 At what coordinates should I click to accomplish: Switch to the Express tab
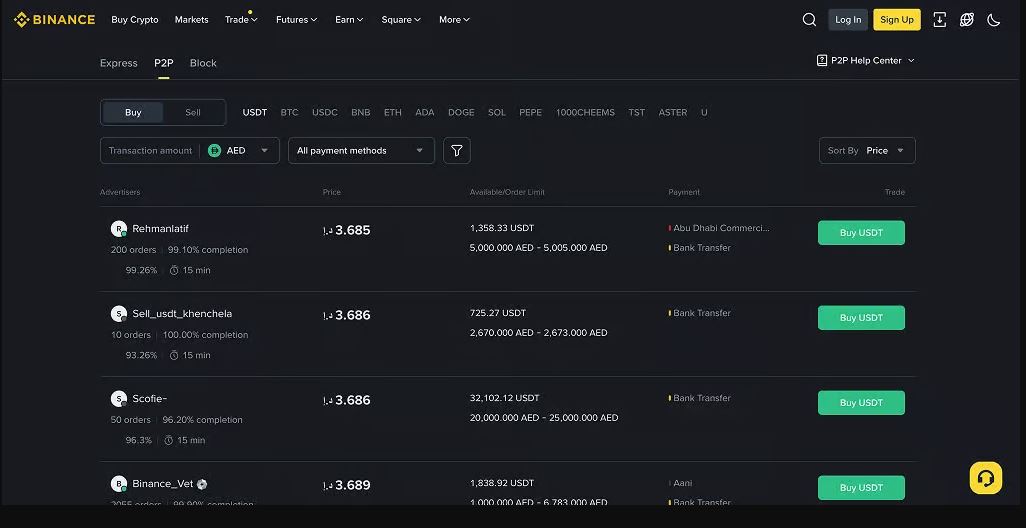click(x=118, y=63)
